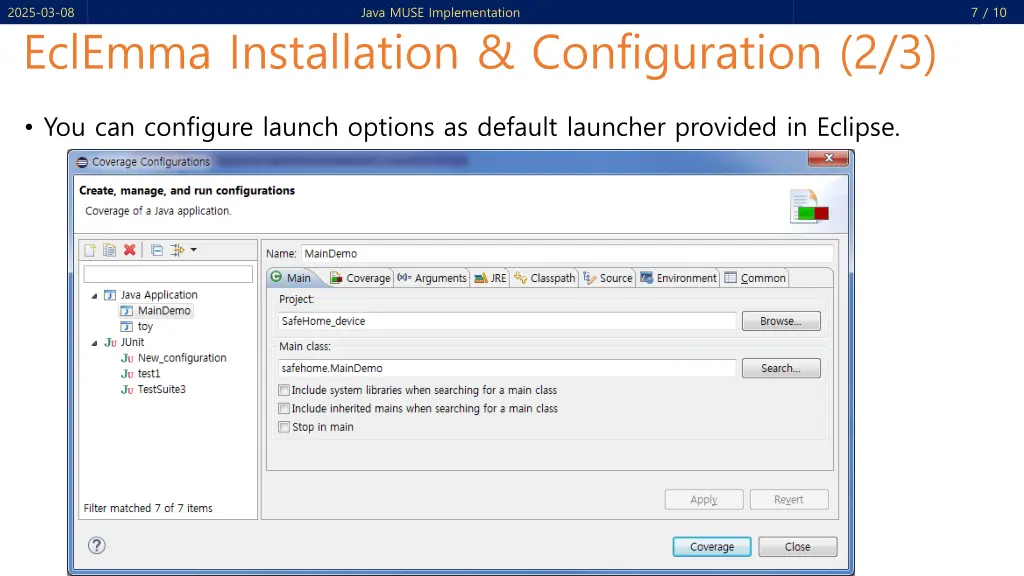
Task: Click the Close button at bottom
Action: pos(797,547)
